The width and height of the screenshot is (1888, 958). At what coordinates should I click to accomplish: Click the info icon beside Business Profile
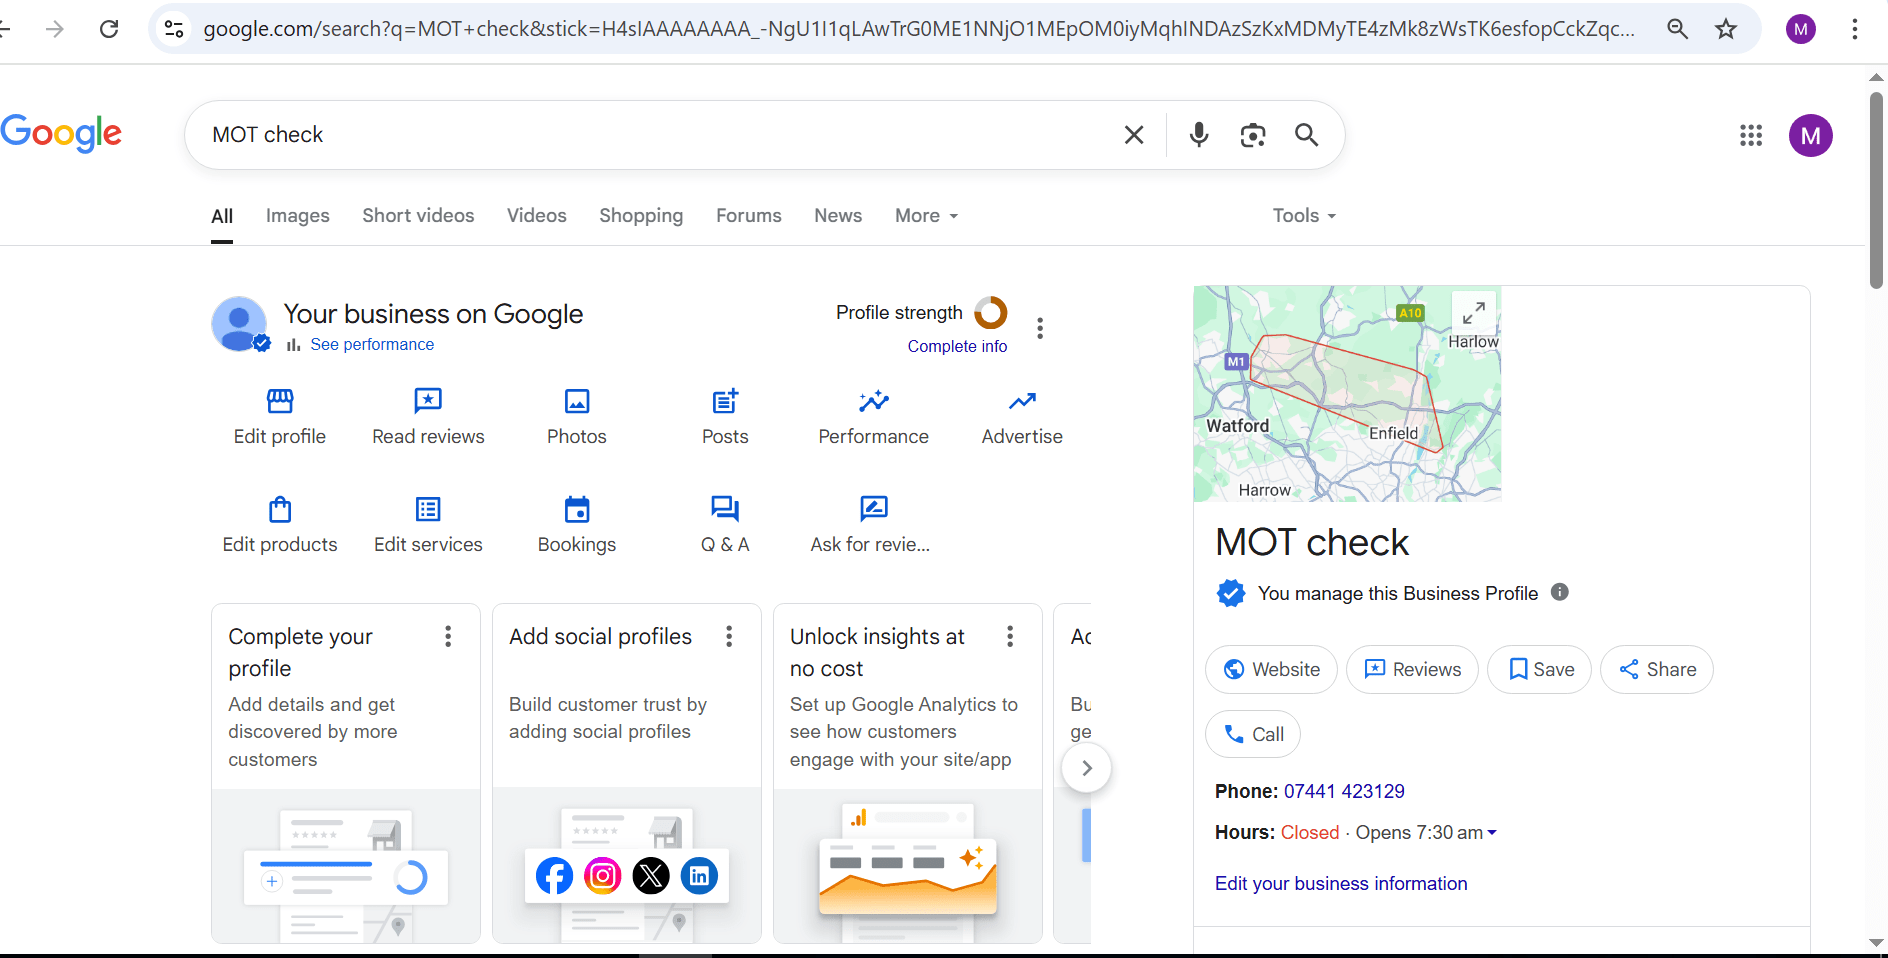pyautogui.click(x=1560, y=592)
